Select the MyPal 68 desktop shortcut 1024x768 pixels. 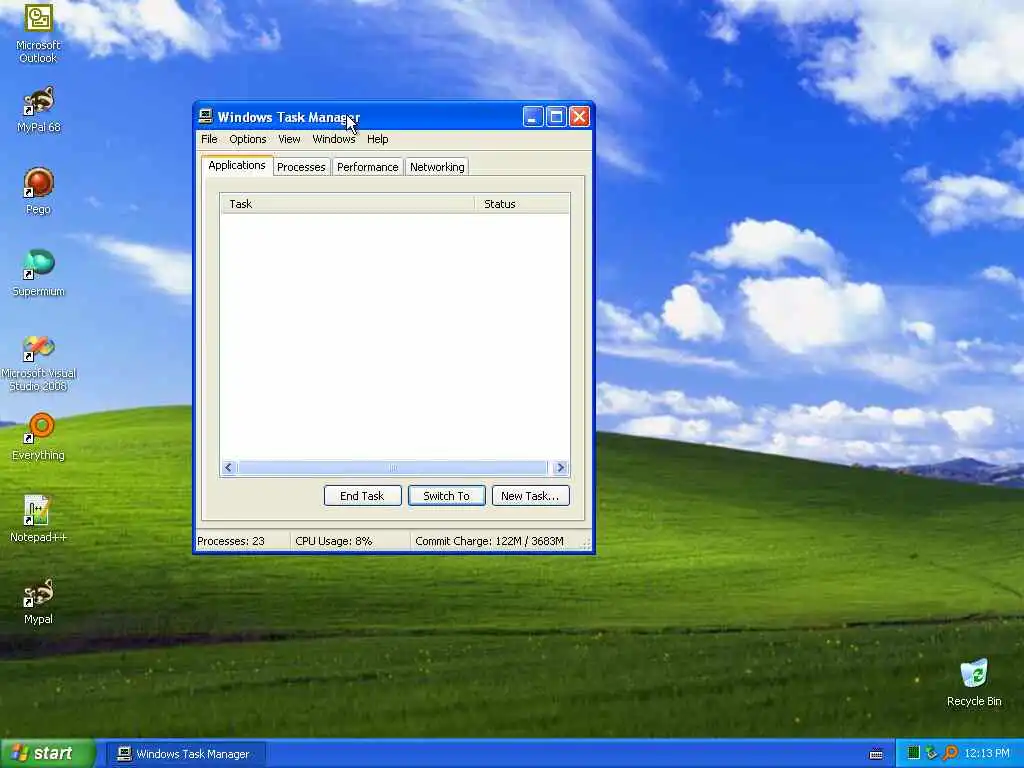coord(38,110)
